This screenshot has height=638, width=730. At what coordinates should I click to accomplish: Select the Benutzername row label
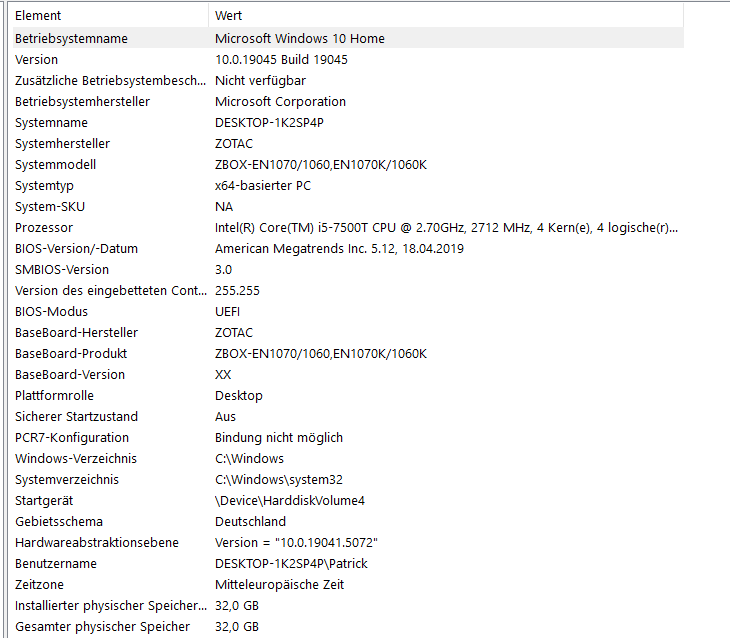pyautogui.click(x=56, y=563)
